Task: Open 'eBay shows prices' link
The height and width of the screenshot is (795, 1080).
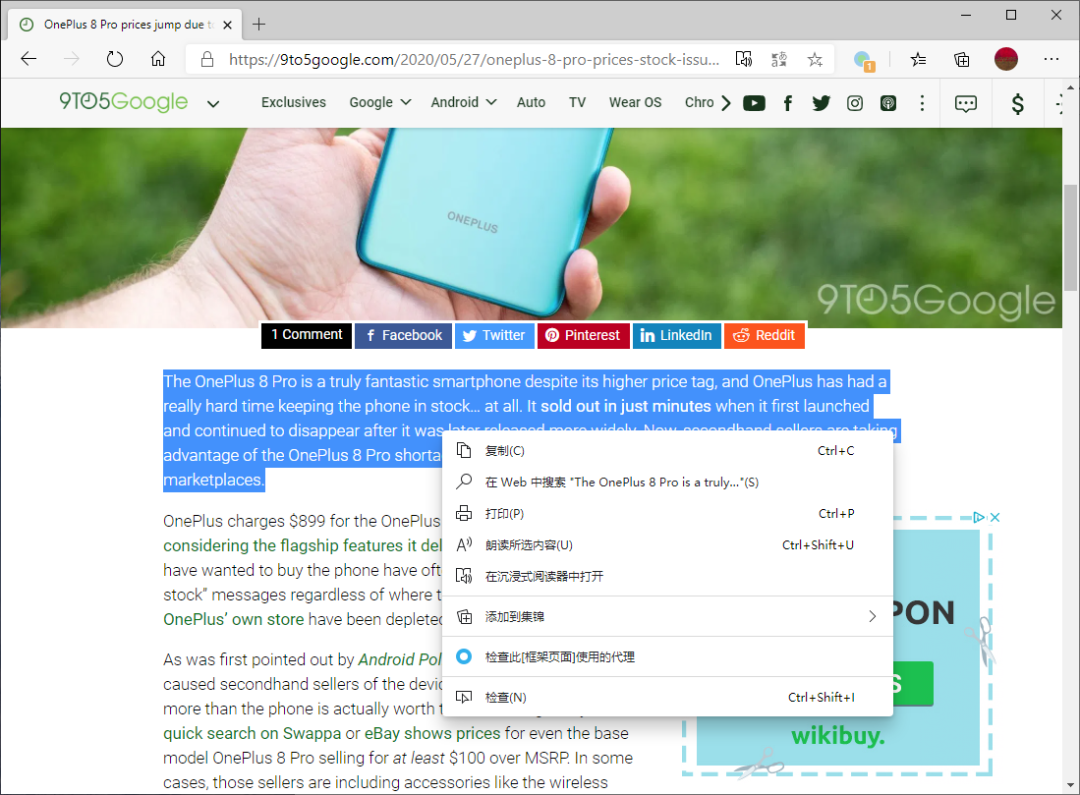Action: tap(432, 733)
